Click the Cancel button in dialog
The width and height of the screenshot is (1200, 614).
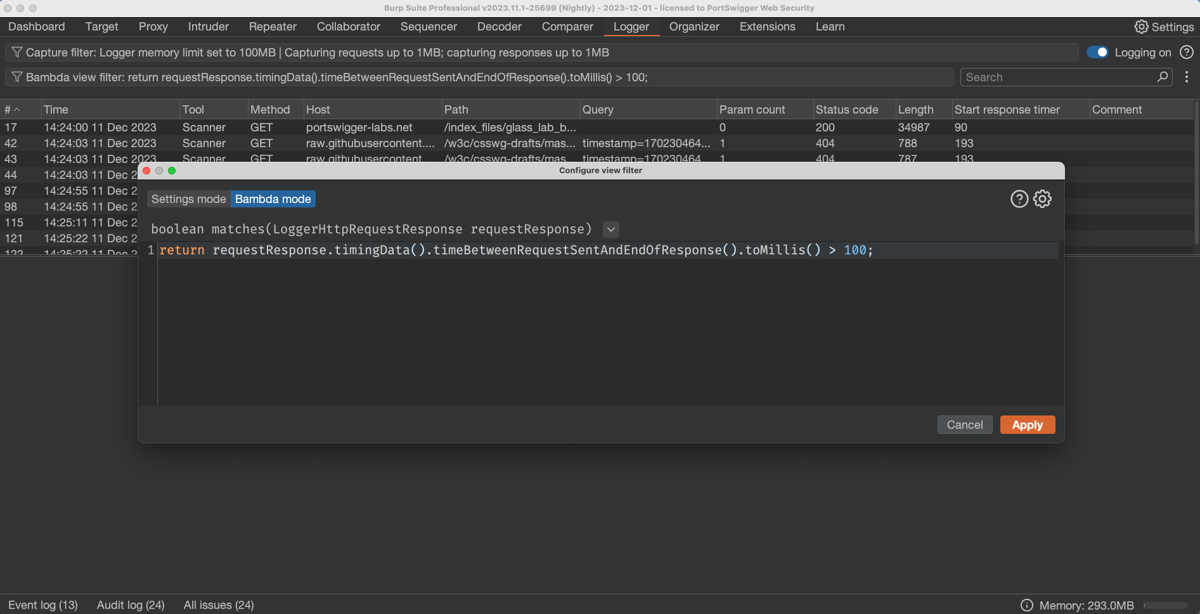(965, 425)
